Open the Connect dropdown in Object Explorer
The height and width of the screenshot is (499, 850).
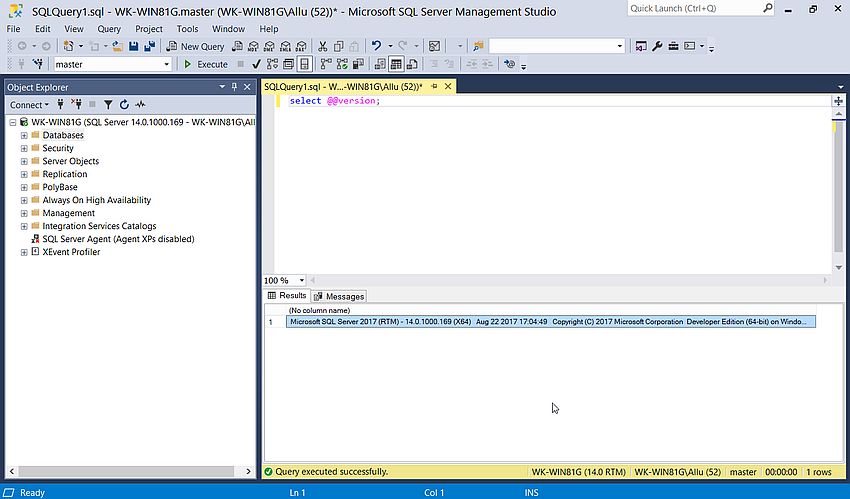point(29,105)
